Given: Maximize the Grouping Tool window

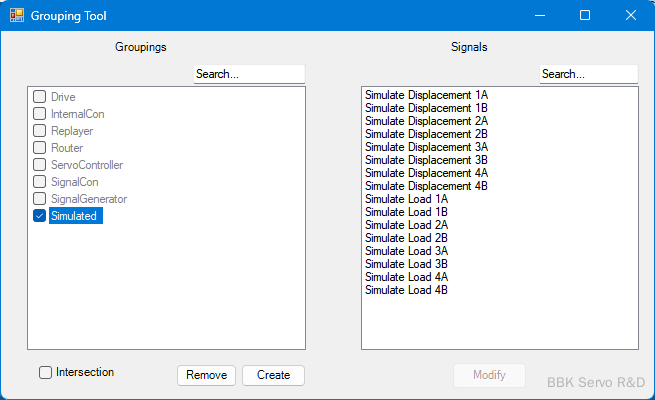Looking at the screenshot, I should [x=585, y=15].
